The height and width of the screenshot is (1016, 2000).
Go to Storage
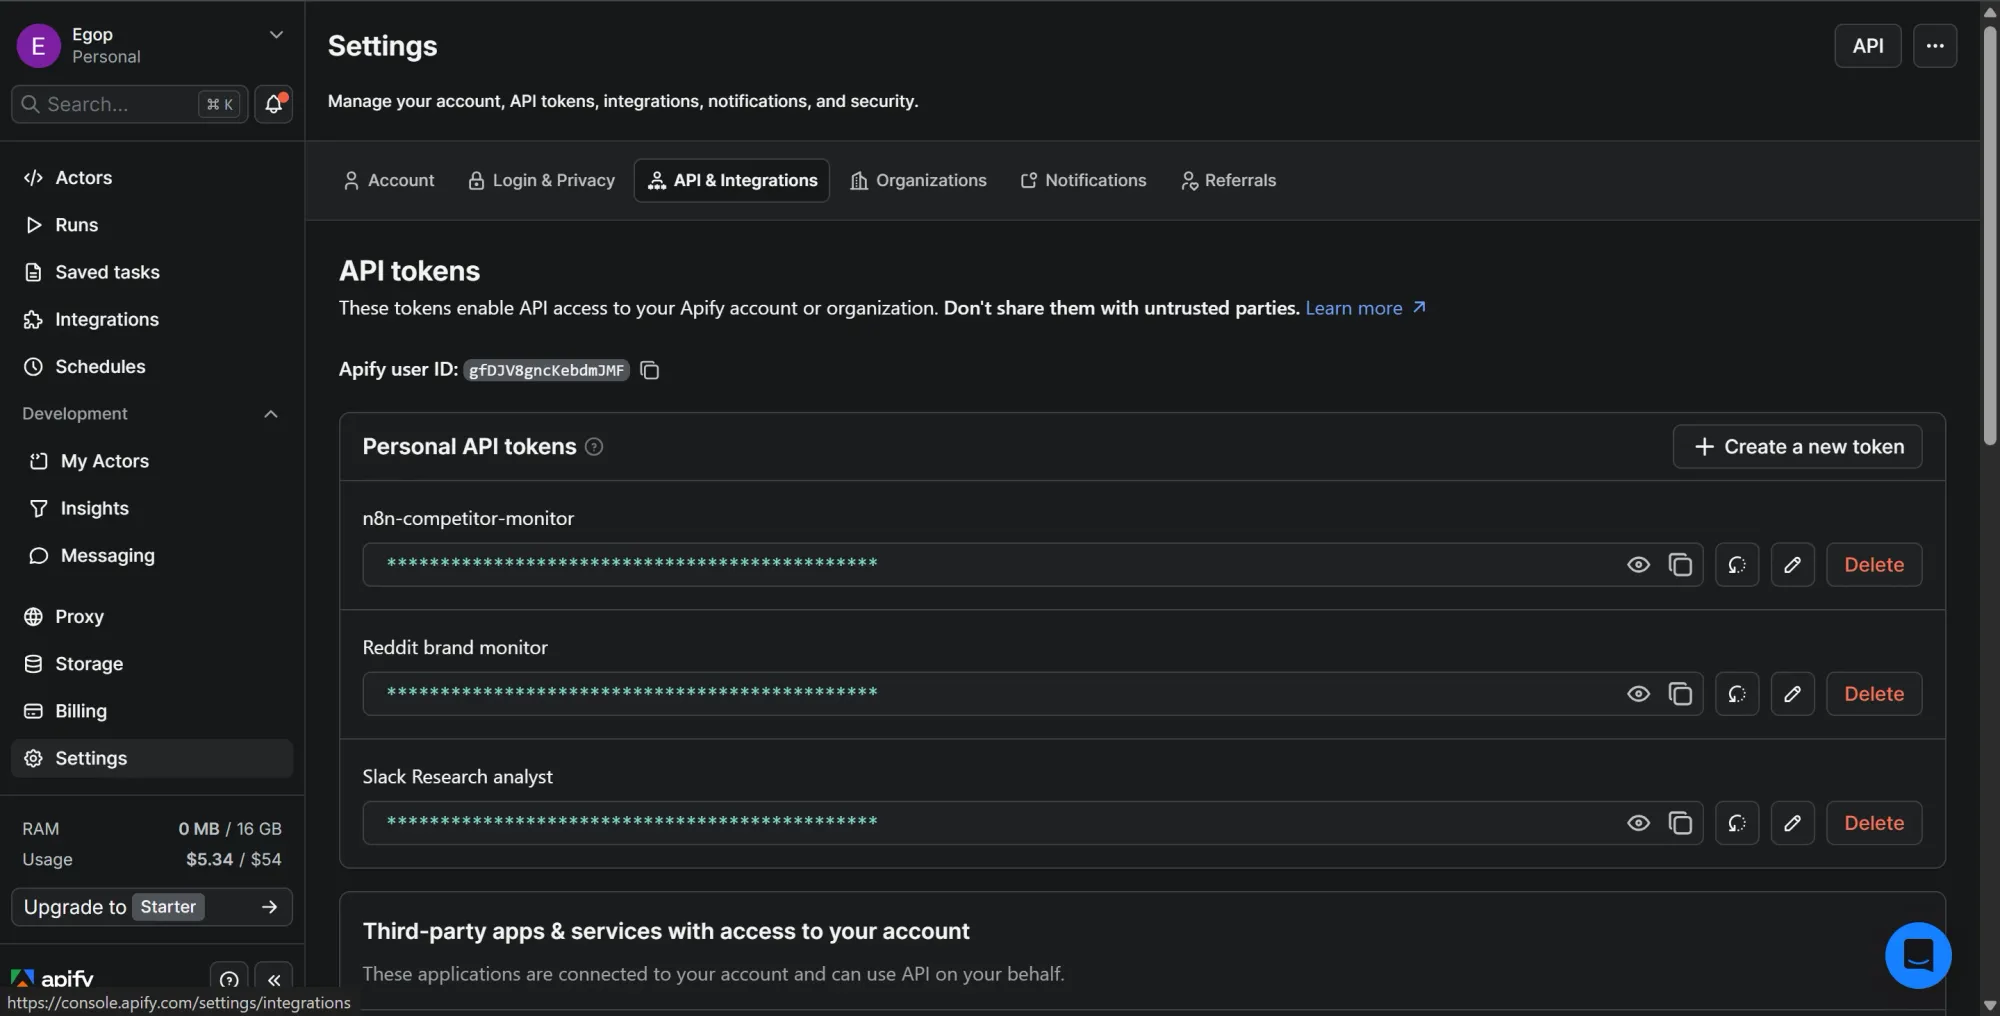coord(152,664)
